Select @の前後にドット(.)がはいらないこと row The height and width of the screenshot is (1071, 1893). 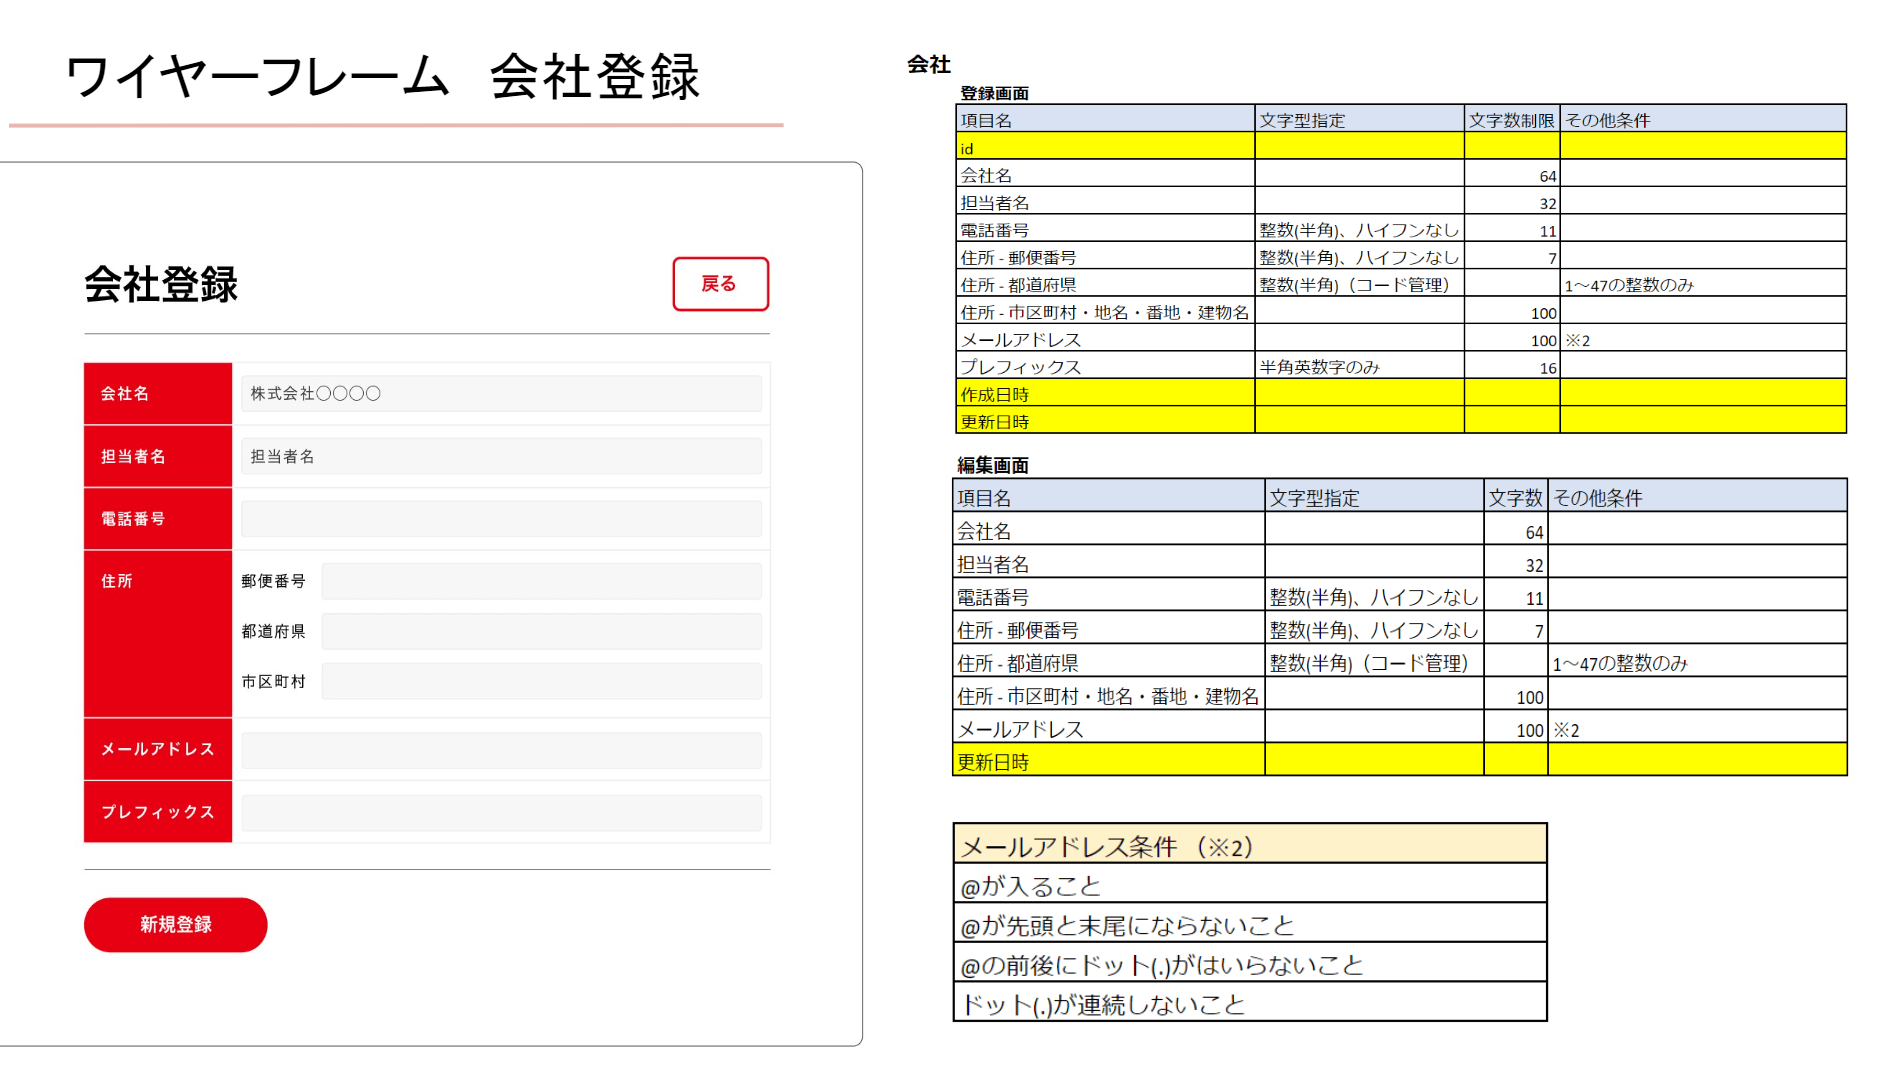click(1250, 963)
